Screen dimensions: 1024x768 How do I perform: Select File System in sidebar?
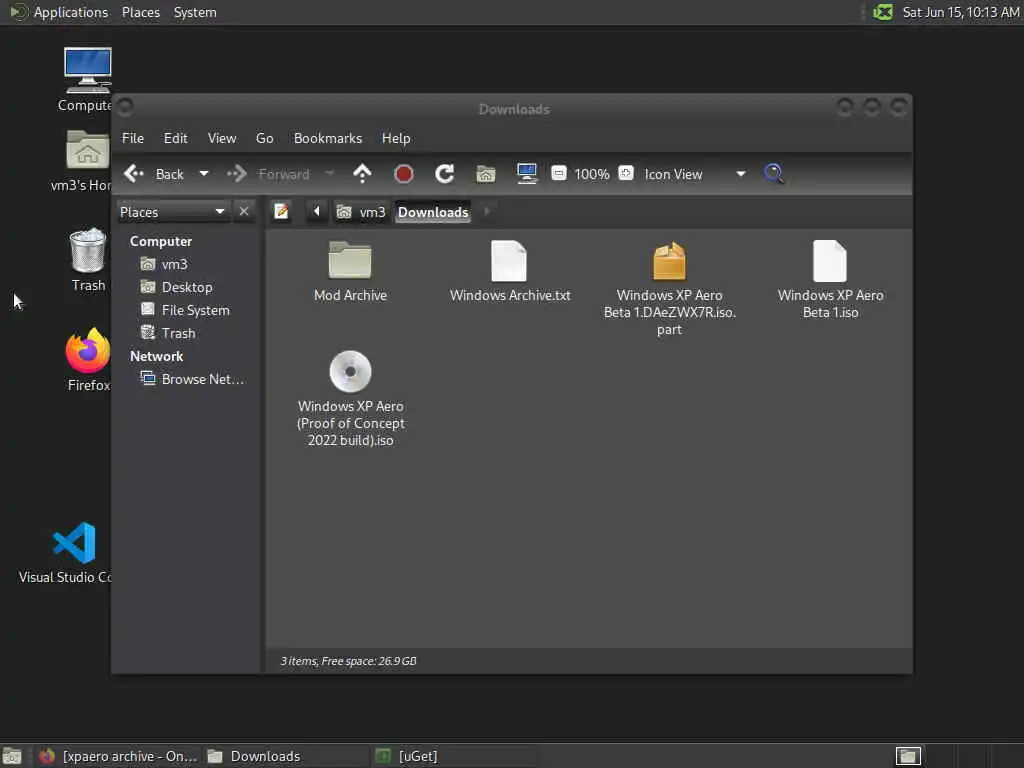[187, 310]
